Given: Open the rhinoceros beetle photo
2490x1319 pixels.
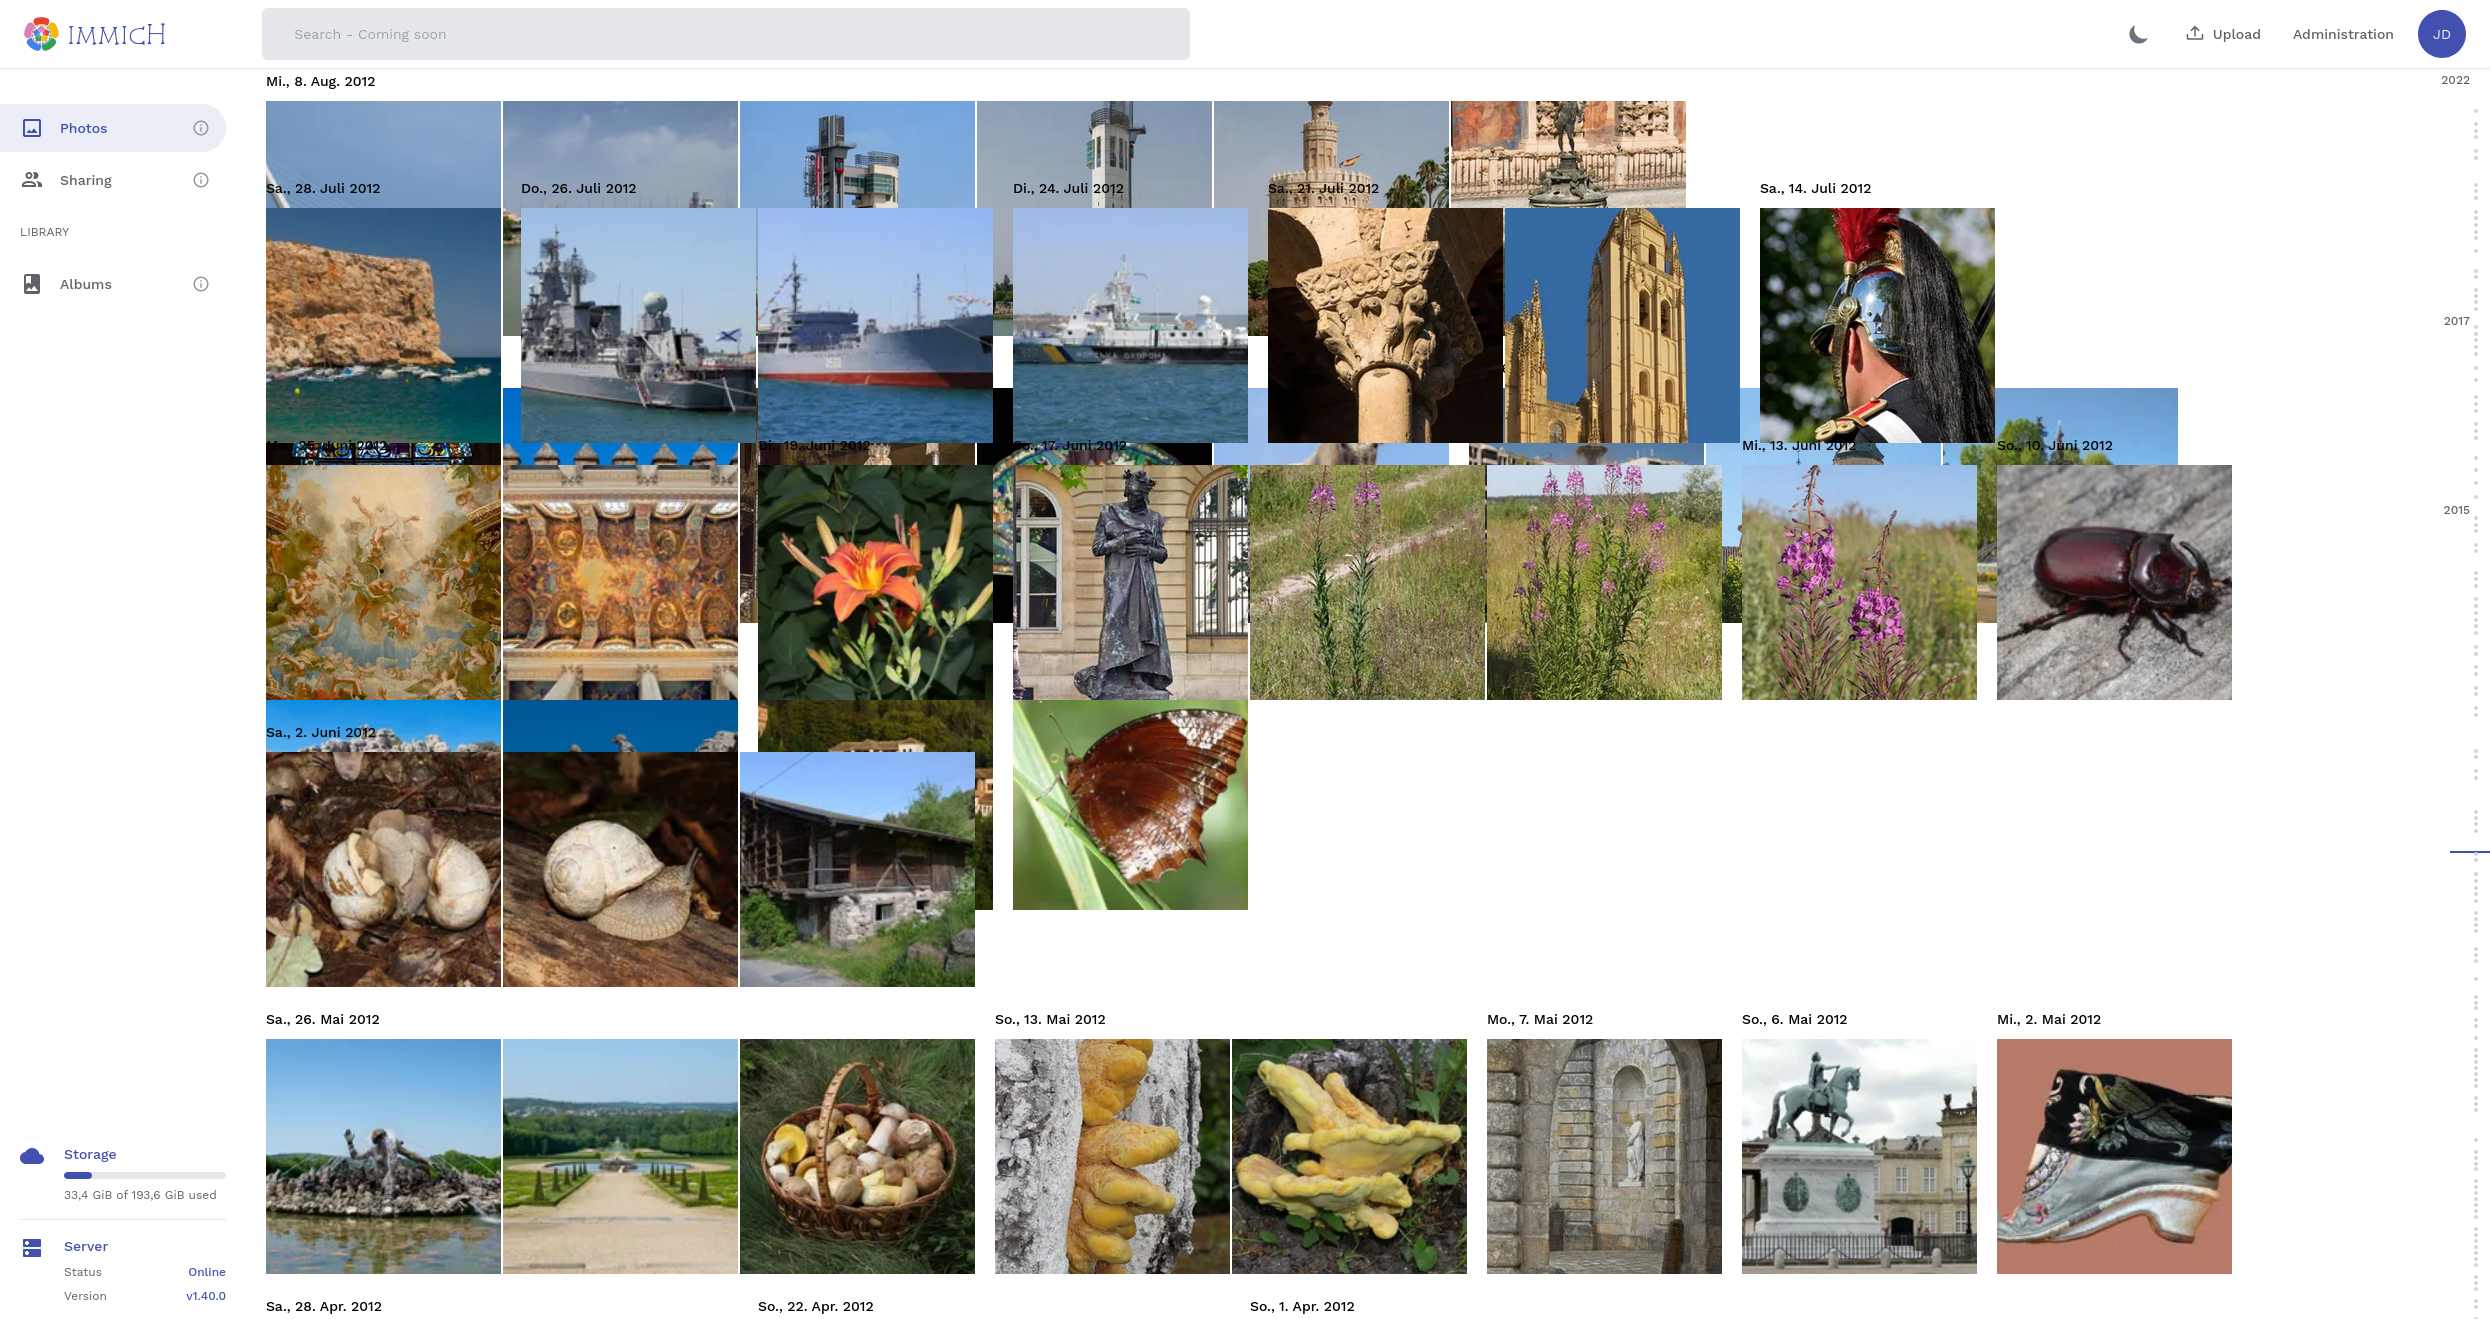Looking at the screenshot, I should tap(2113, 582).
